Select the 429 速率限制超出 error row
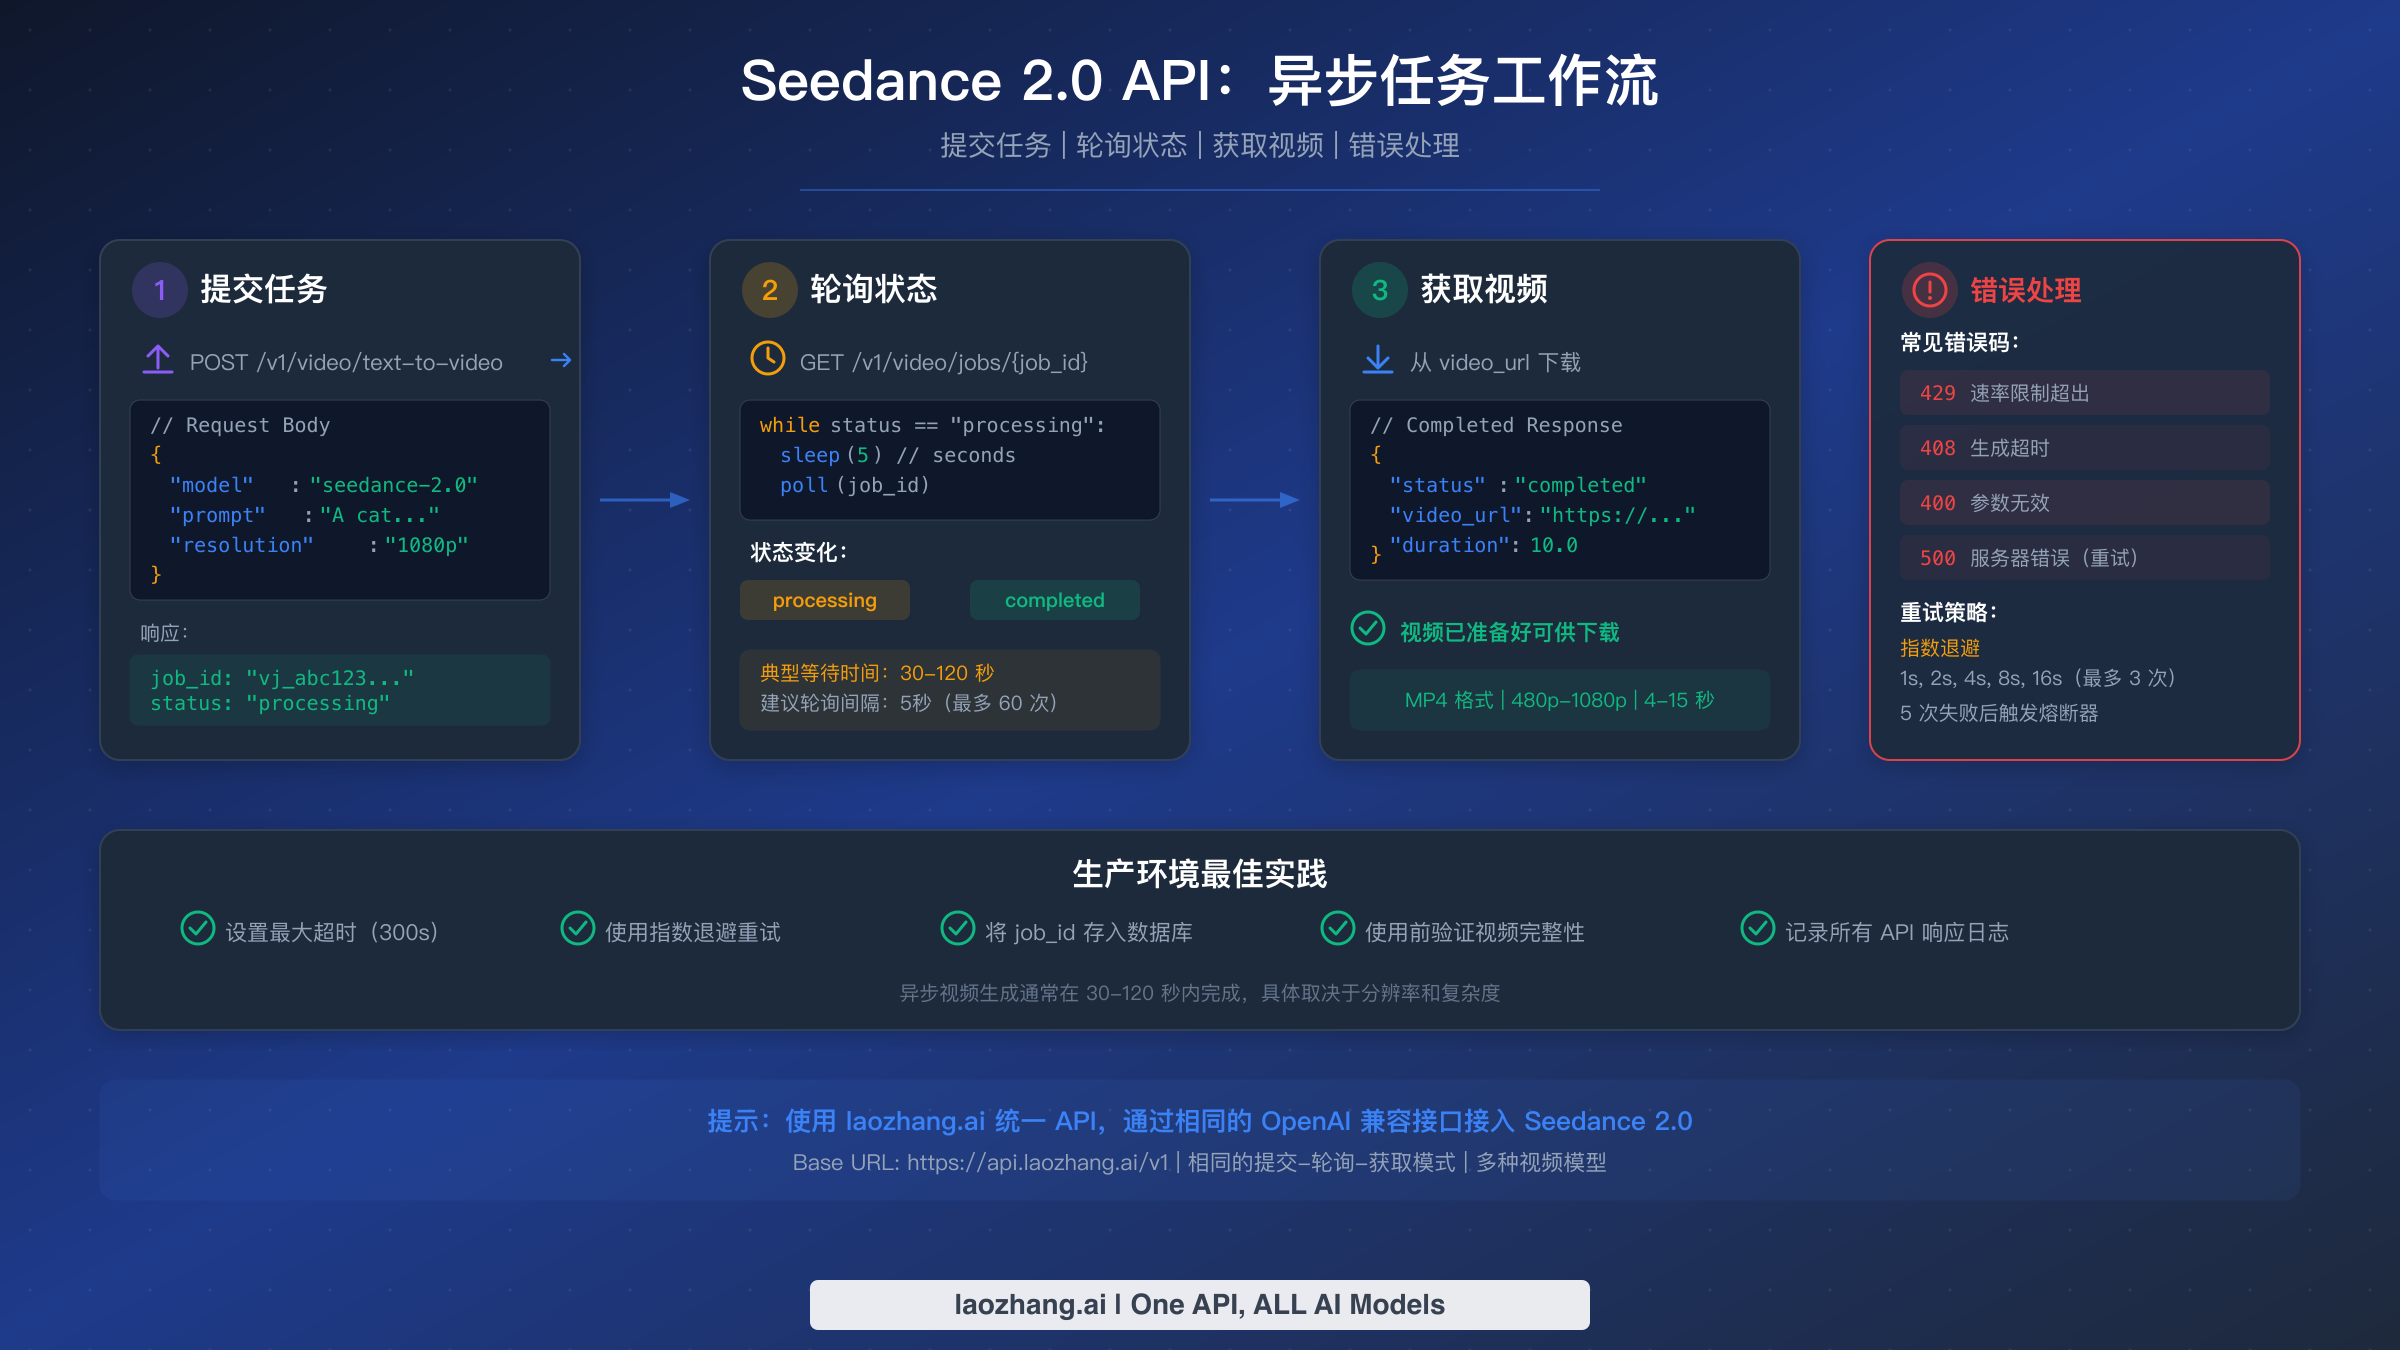Screen dimensions: 2400x1350 tap(2084, 393)
